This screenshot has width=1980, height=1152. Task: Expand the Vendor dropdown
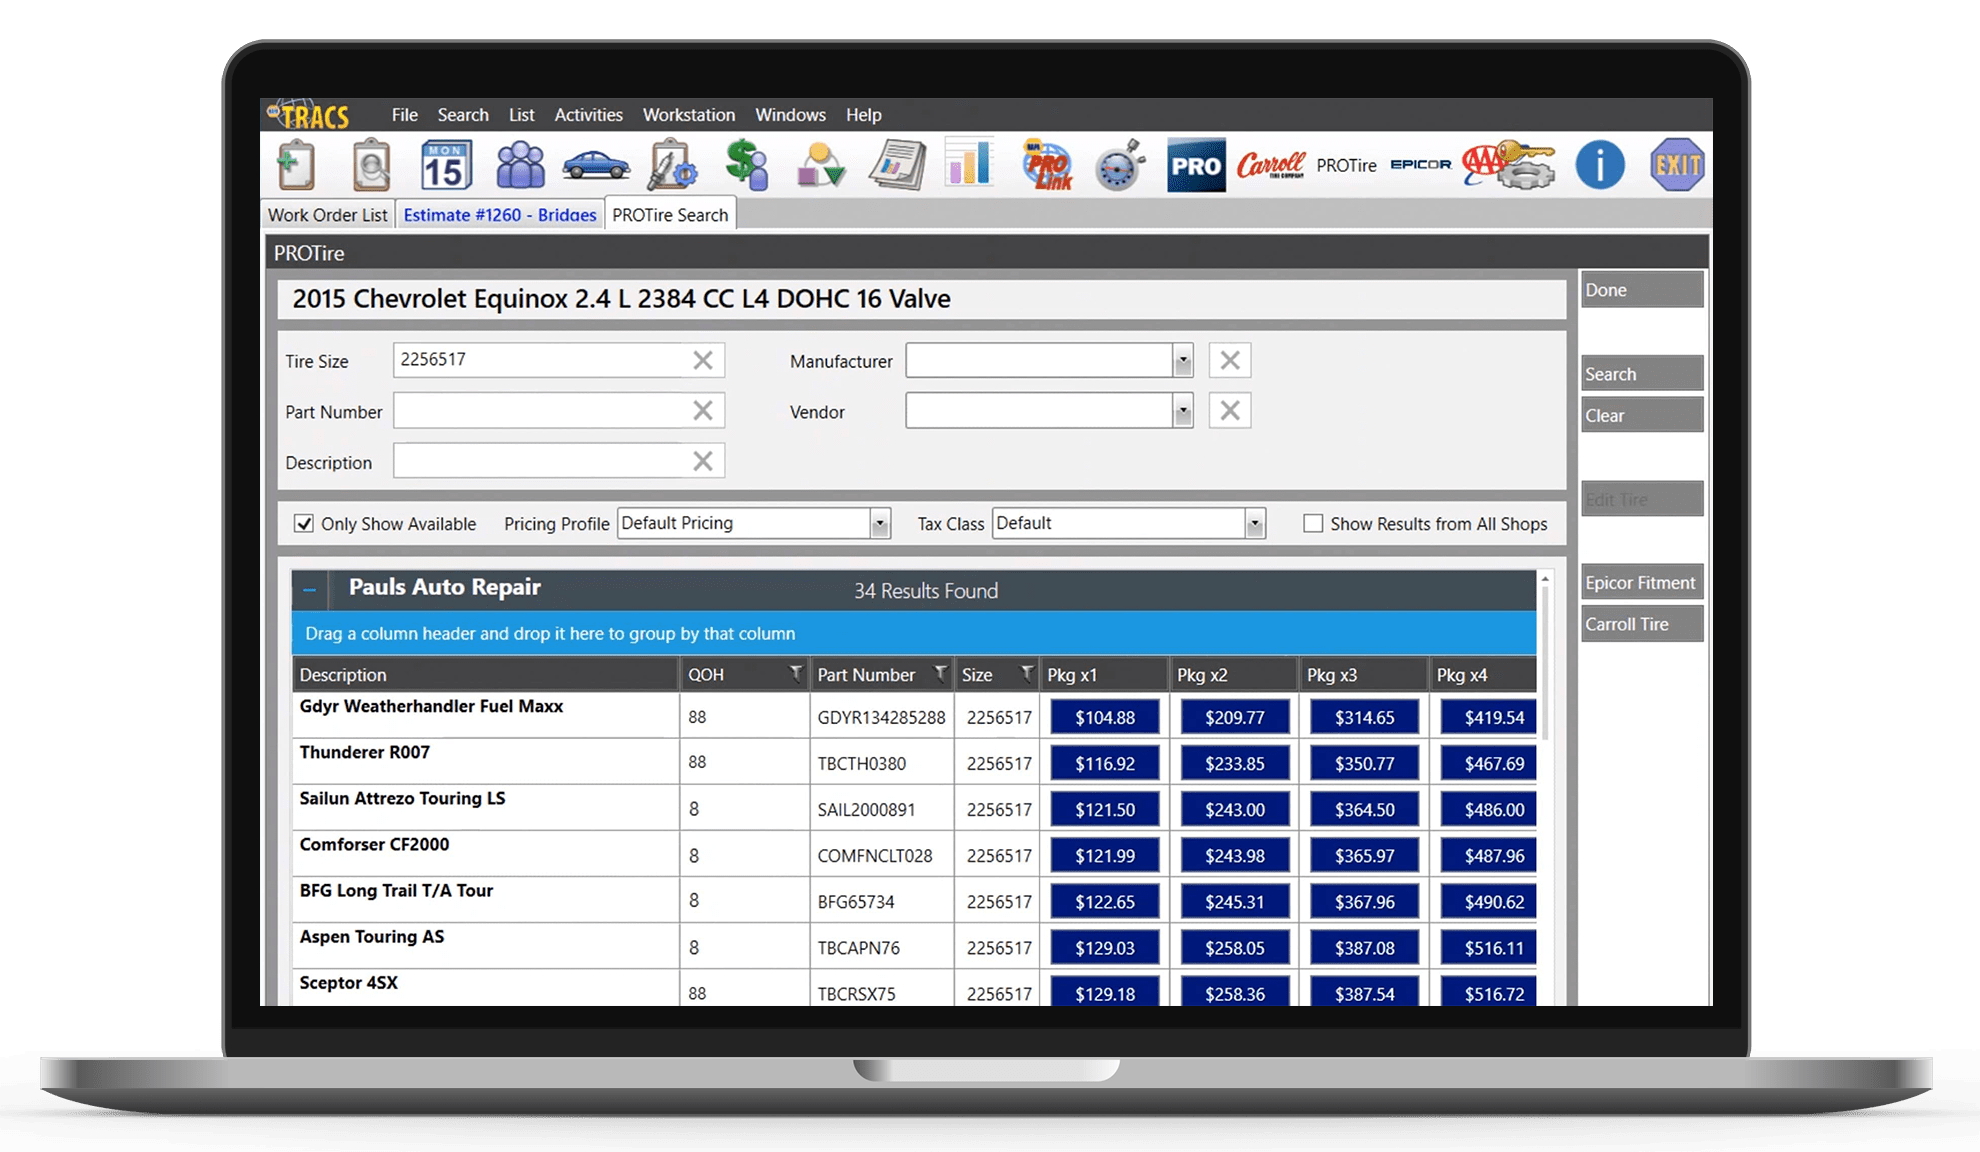click(1183, 411)
